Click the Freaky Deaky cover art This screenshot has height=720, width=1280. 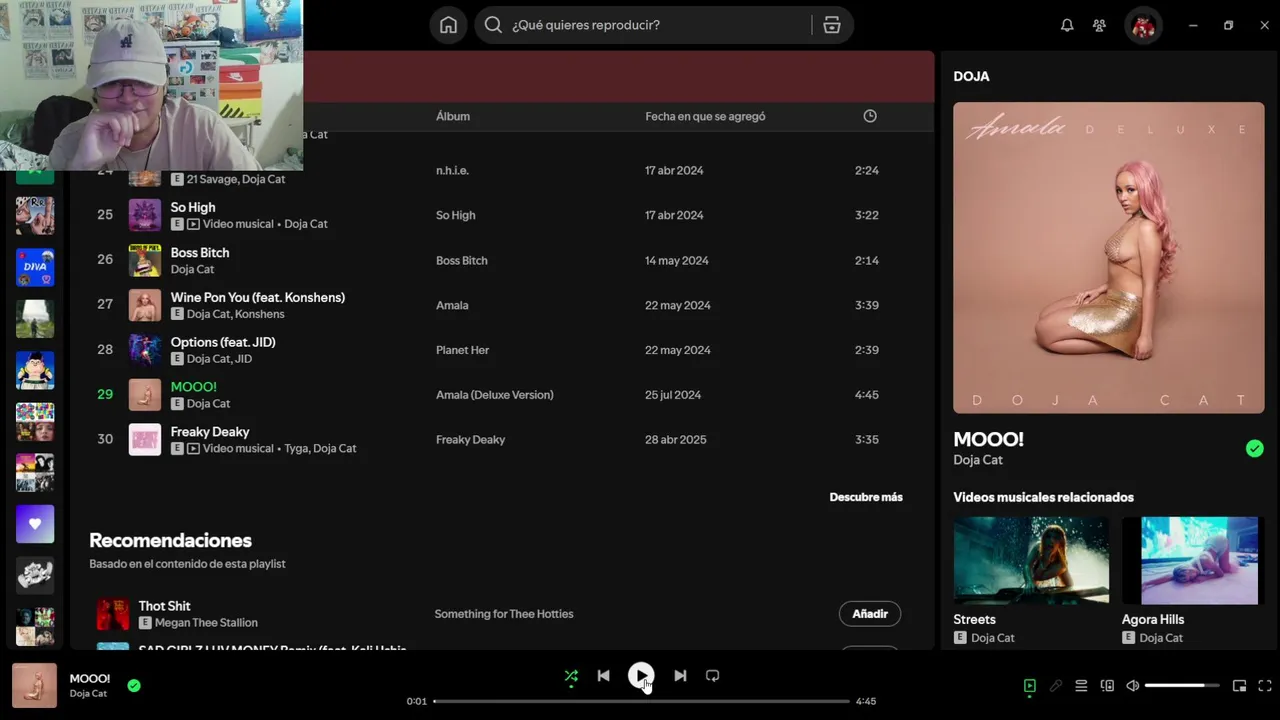[x=145, y=439]
